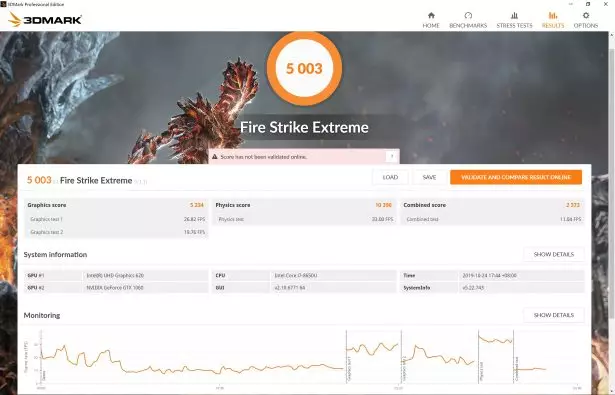Click the System information heading
615x395 pixels.
55,255
